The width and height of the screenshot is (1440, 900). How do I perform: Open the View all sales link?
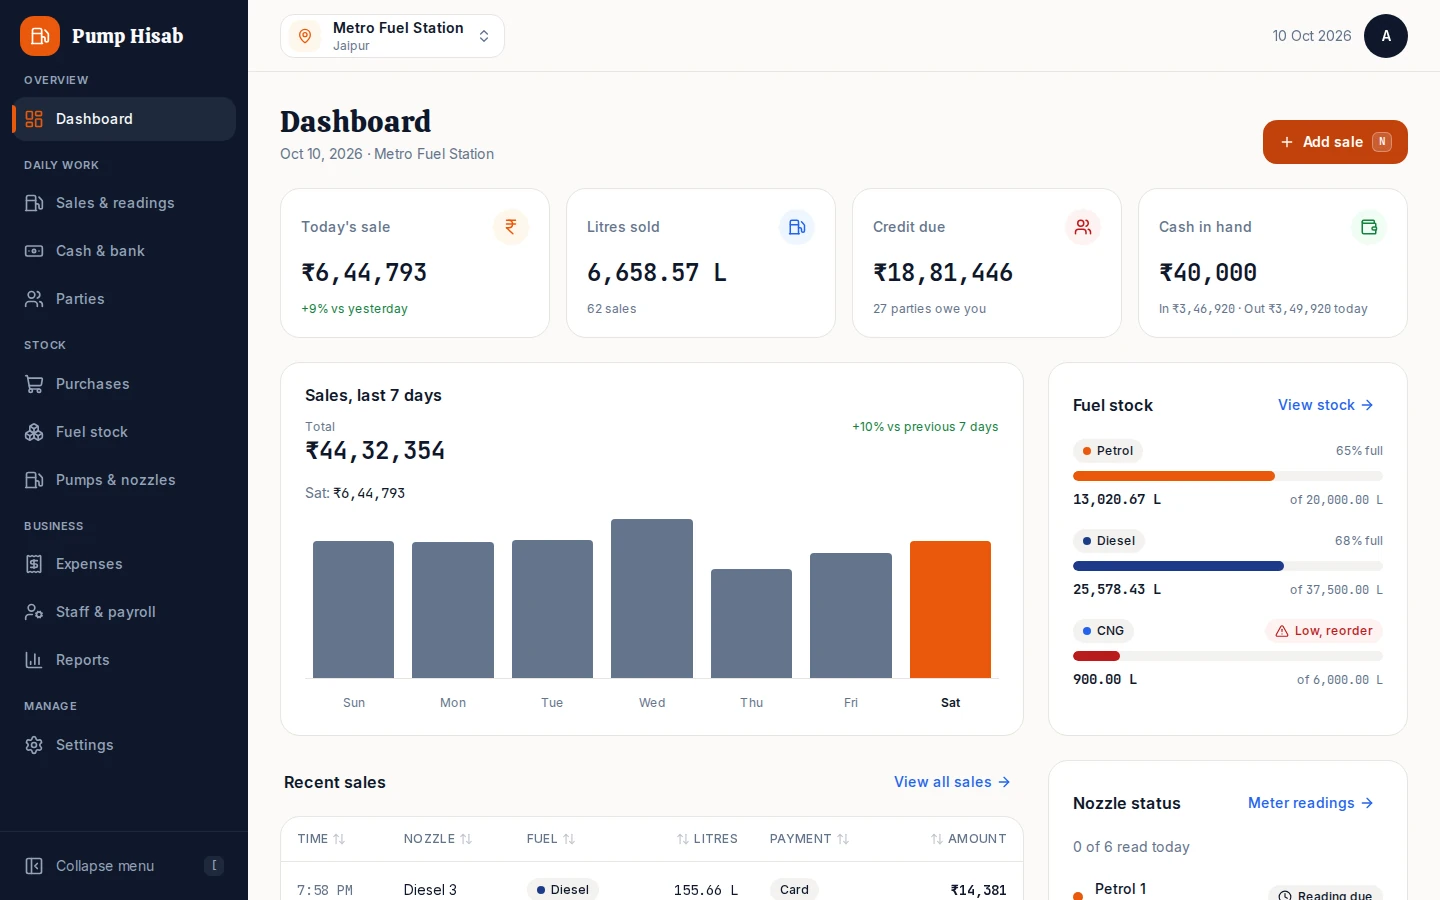pyautogui.click(x=952, y=782)
